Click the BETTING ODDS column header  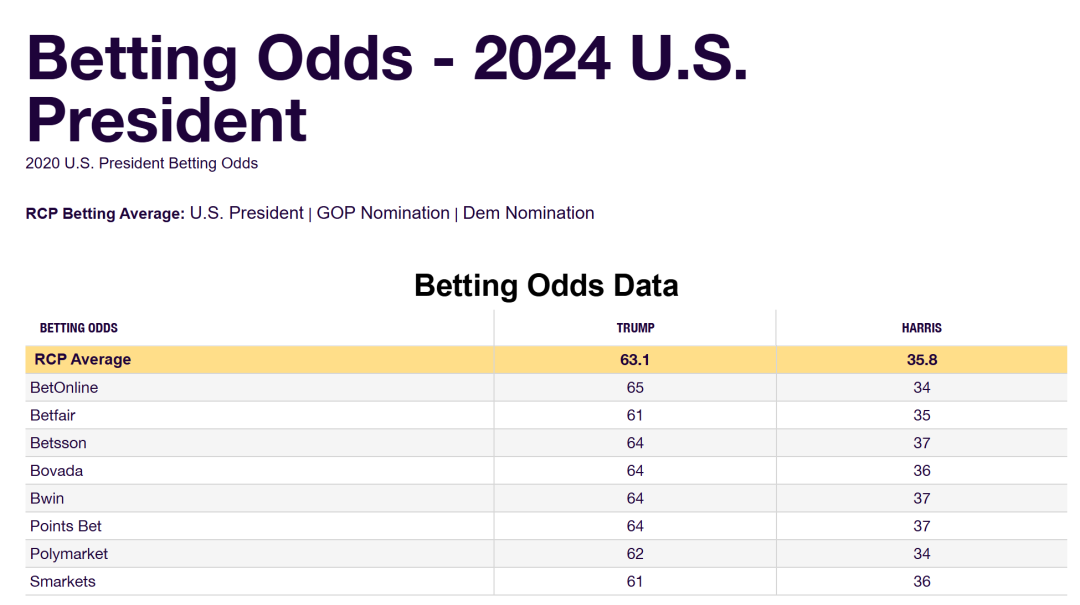(79, 328)
